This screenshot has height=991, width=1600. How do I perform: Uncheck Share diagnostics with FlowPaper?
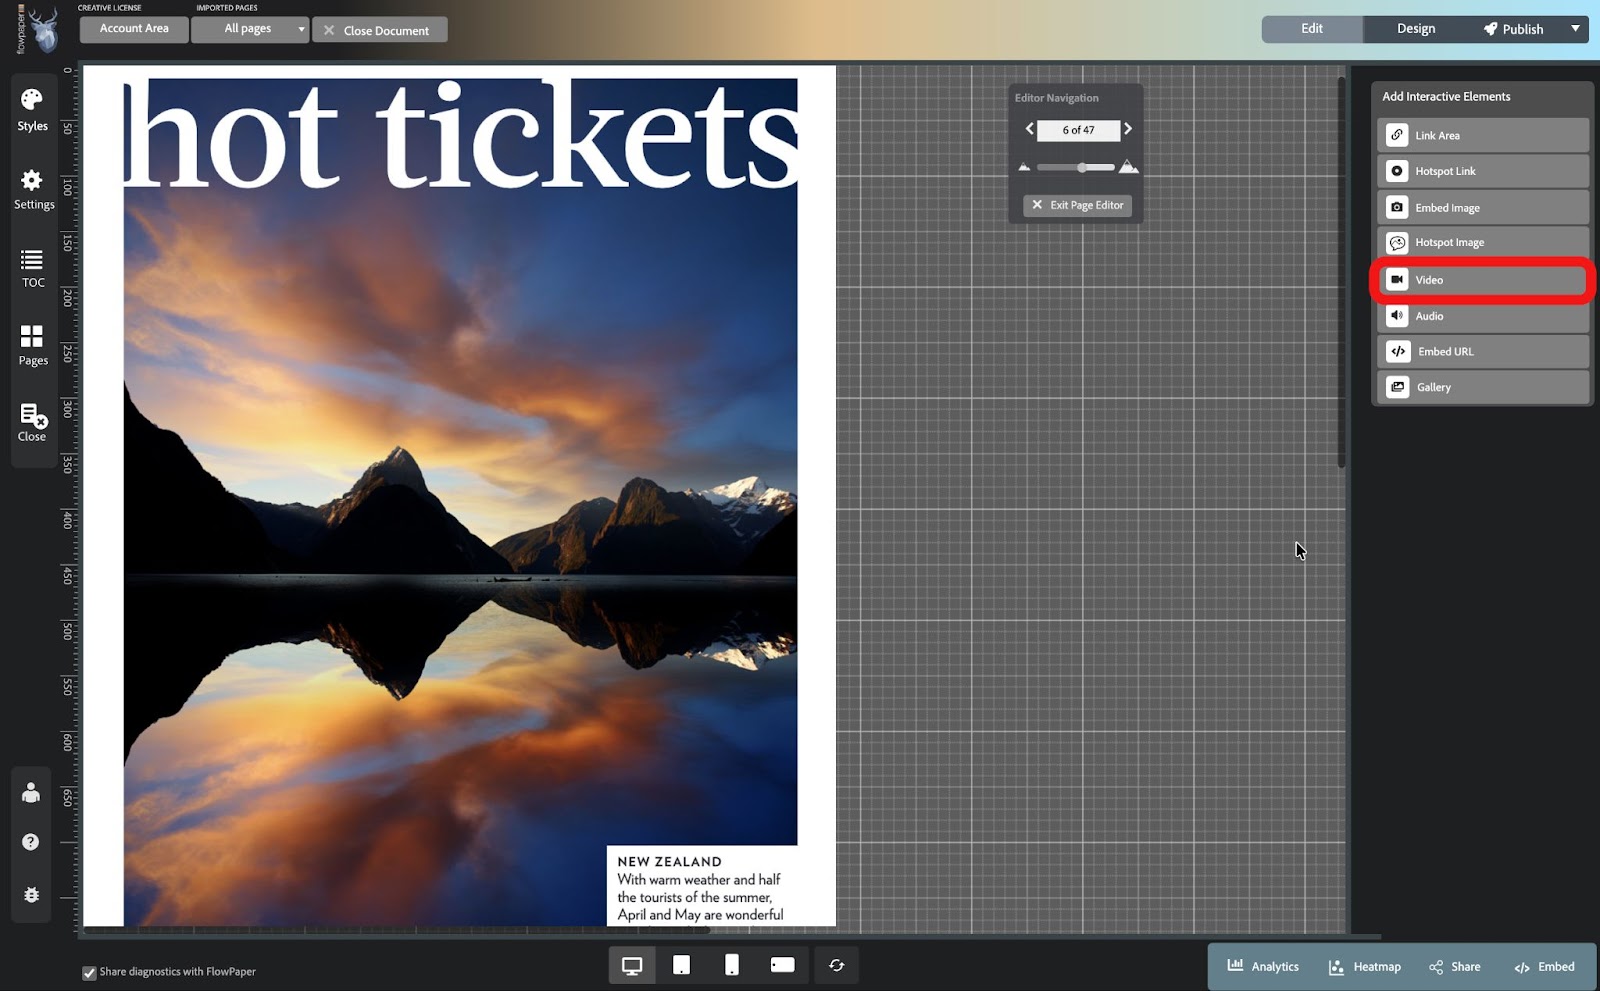click(89, 971)
